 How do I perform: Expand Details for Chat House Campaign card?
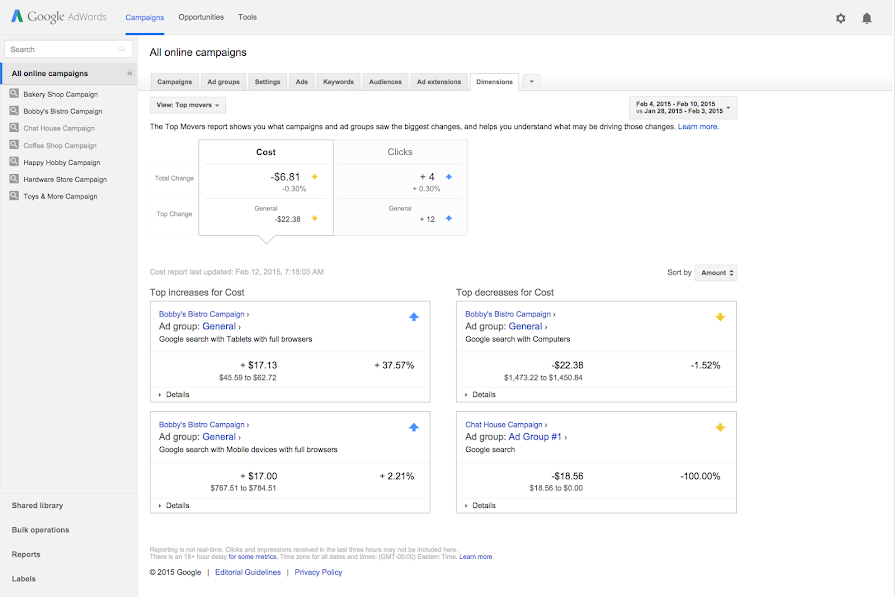tap(481, 505)
